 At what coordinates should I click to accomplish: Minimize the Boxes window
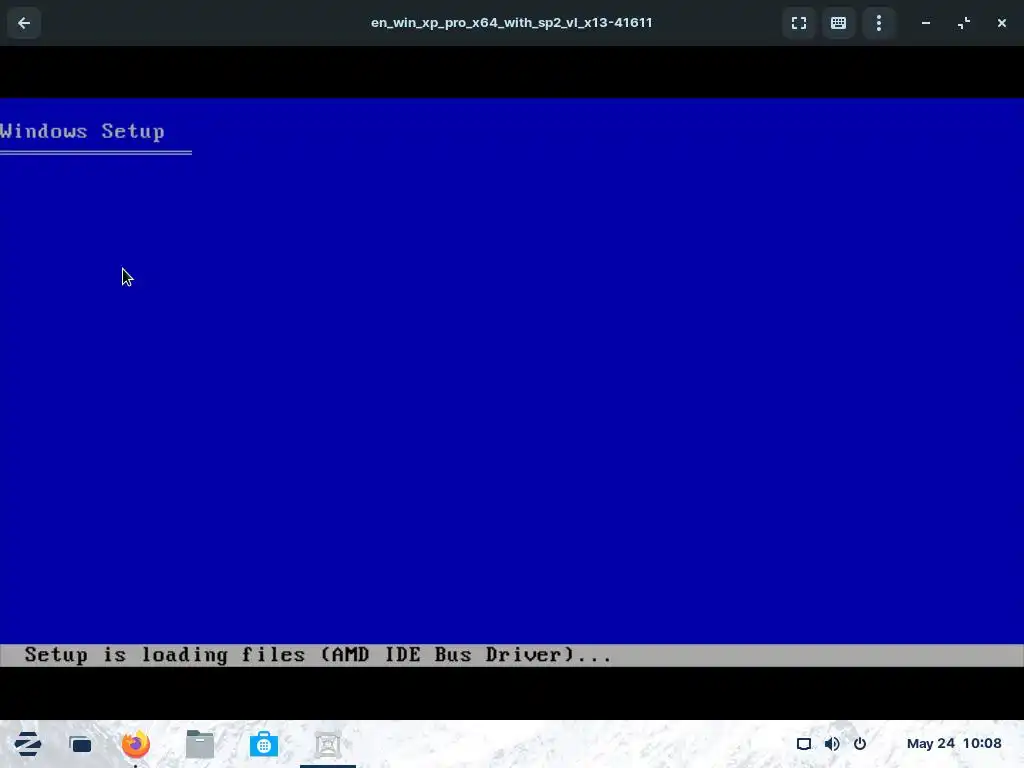tap(925, 23)
